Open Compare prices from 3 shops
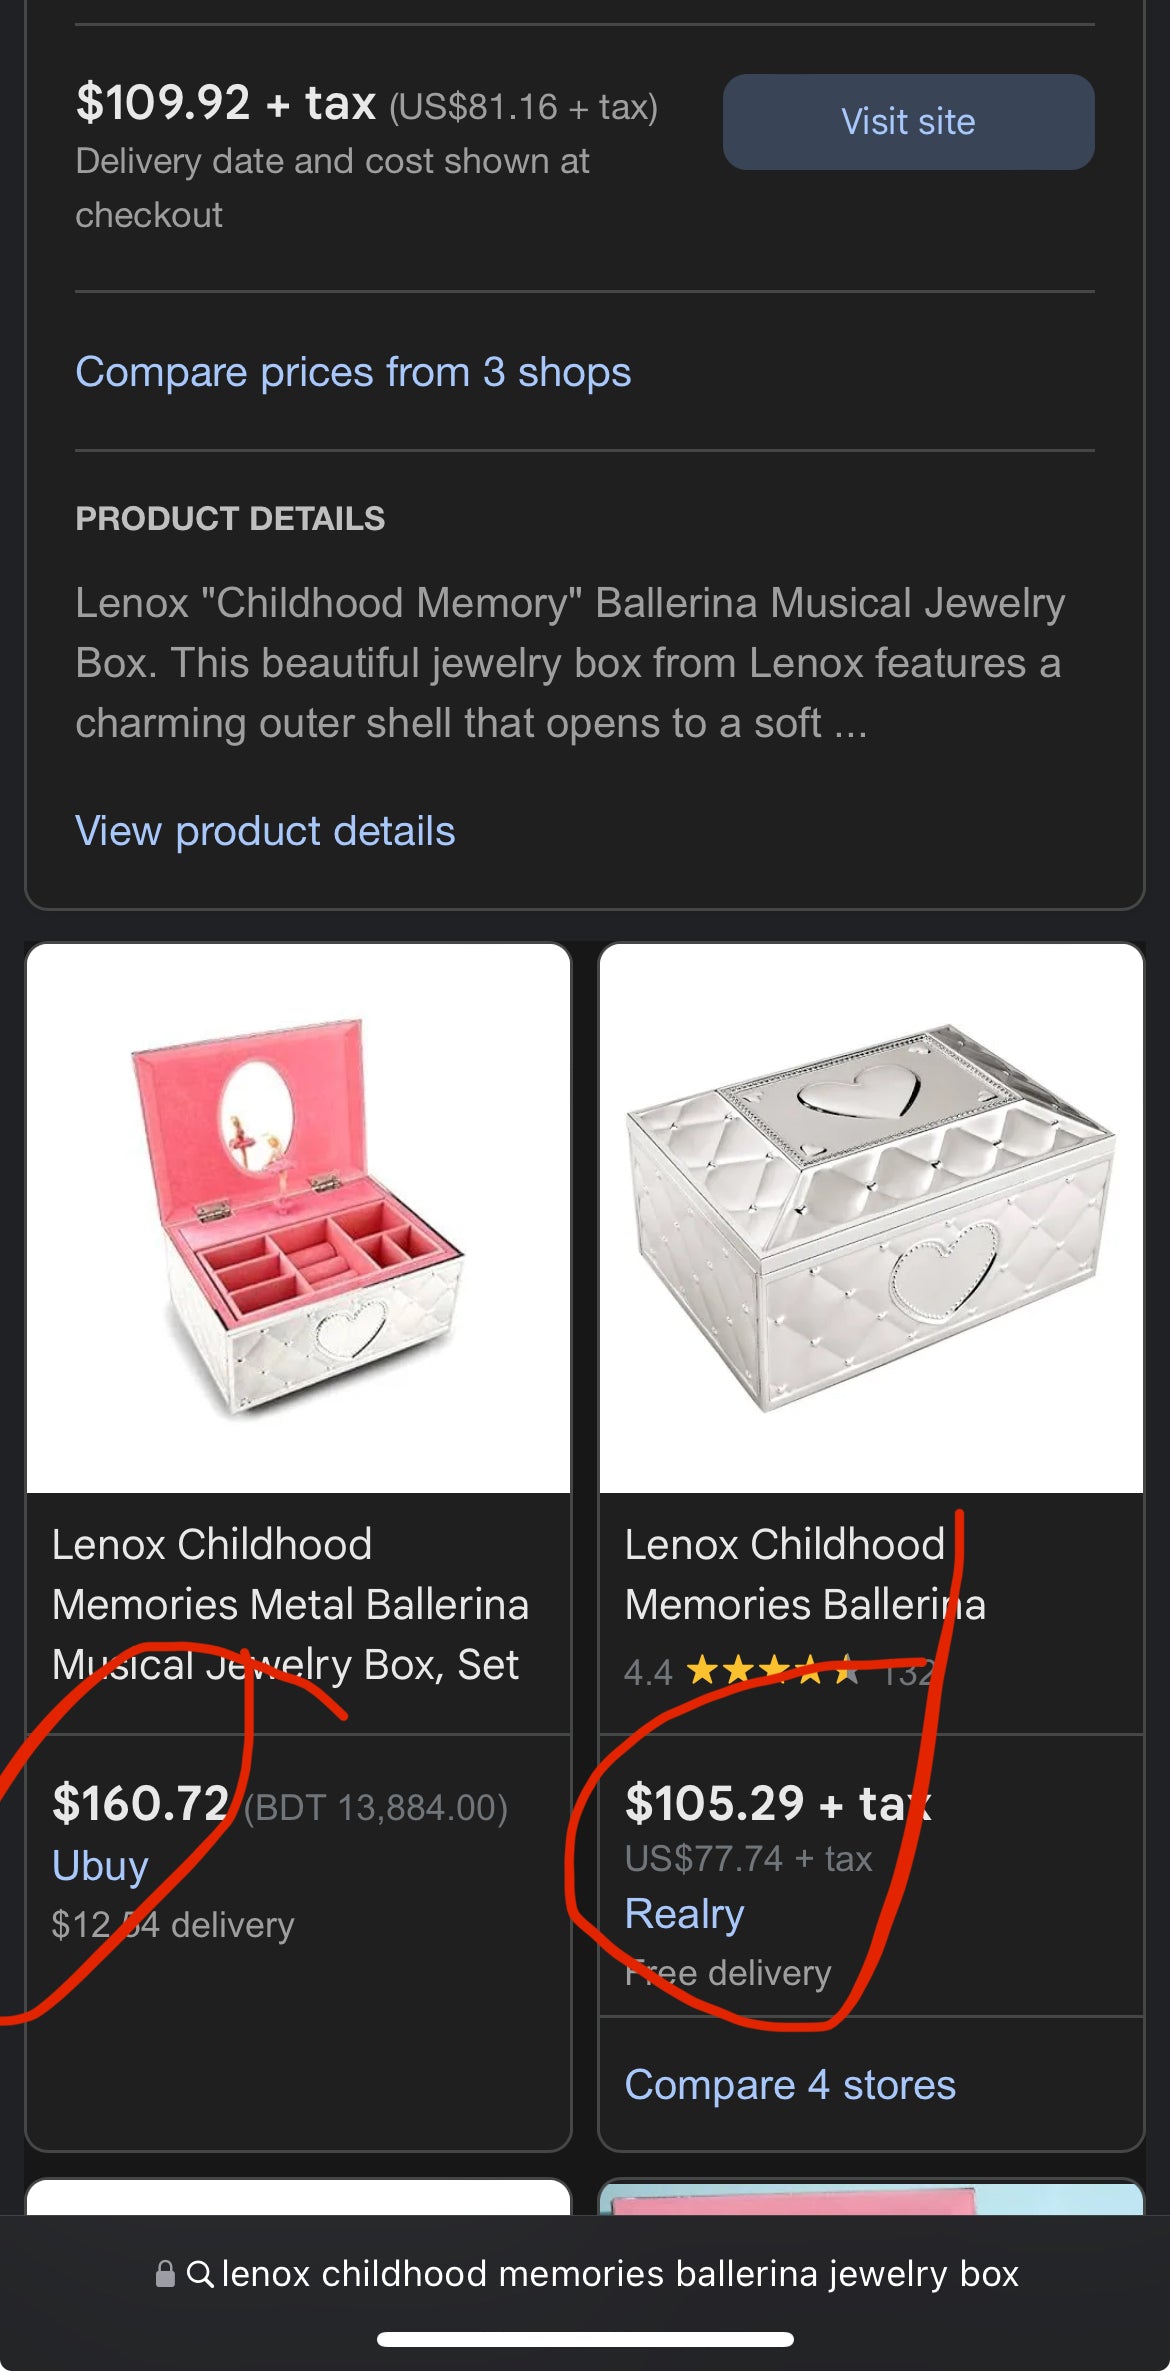 tap(353, 371)
